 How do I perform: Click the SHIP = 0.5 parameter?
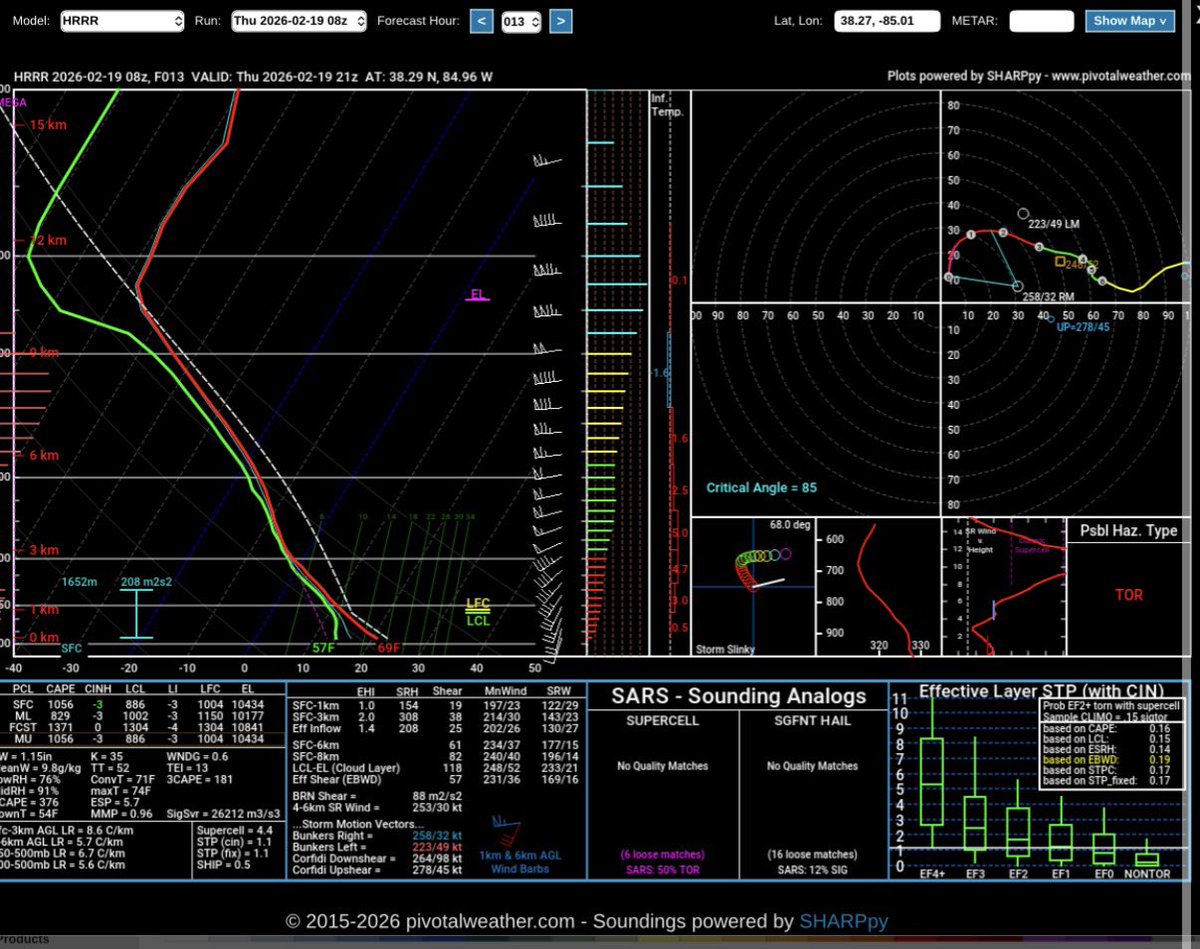pos(222,865)
